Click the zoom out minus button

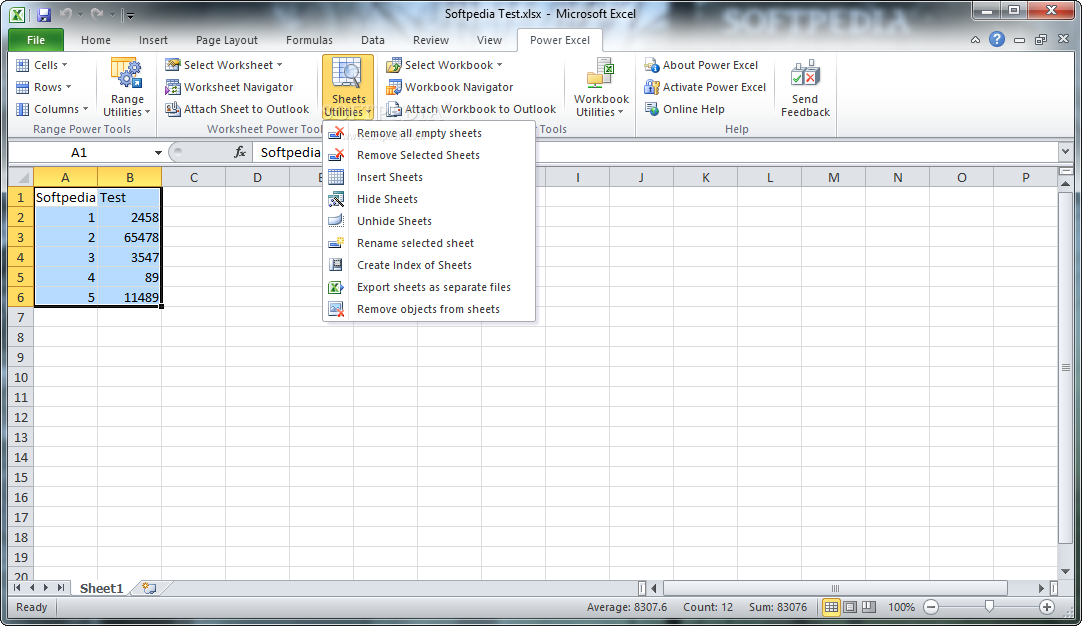point(931,607)
